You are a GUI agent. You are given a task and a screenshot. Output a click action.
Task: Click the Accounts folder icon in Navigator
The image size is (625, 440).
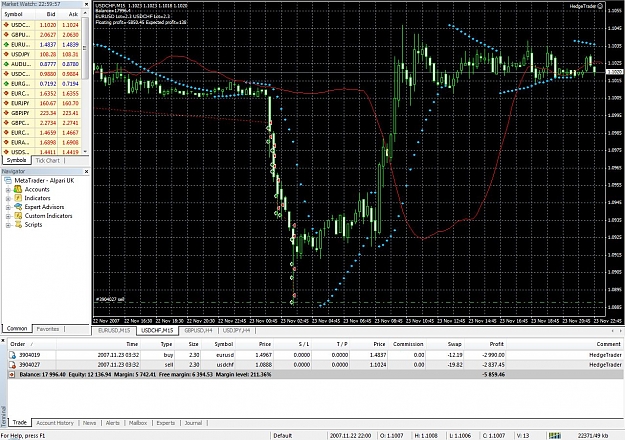coord(18,189)
